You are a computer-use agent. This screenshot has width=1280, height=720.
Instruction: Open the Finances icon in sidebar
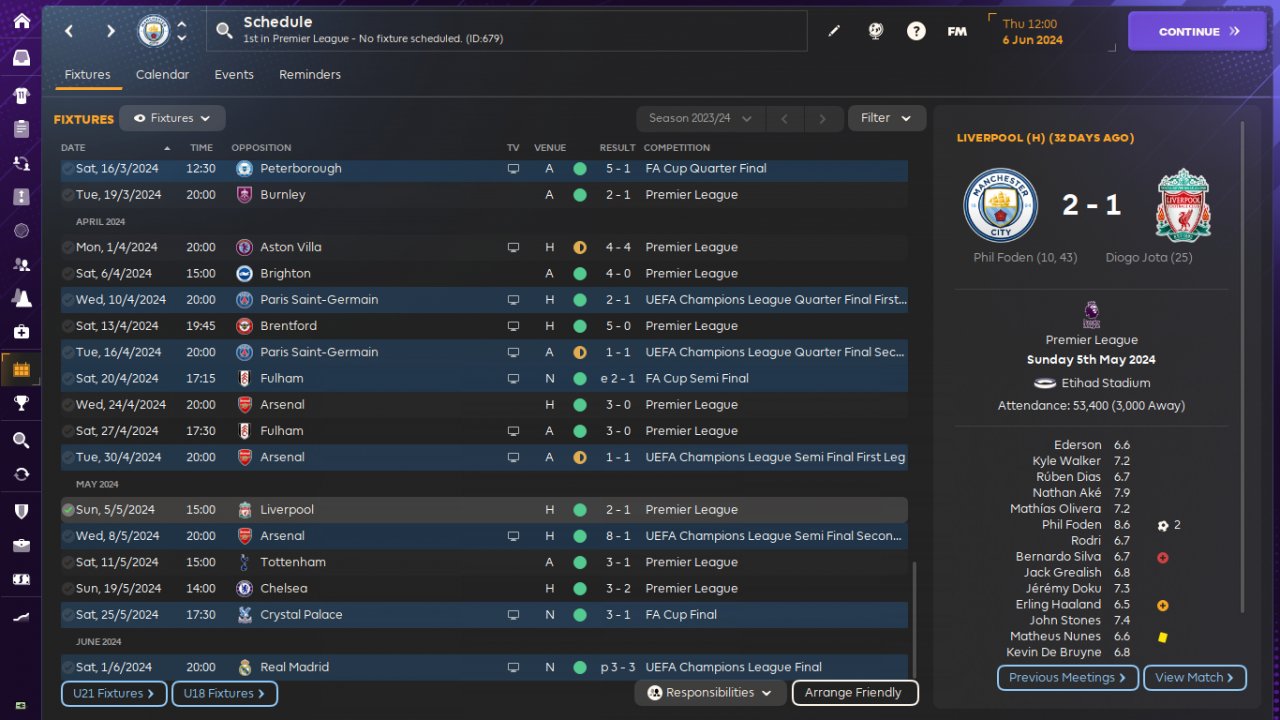[x=21, y=579]
